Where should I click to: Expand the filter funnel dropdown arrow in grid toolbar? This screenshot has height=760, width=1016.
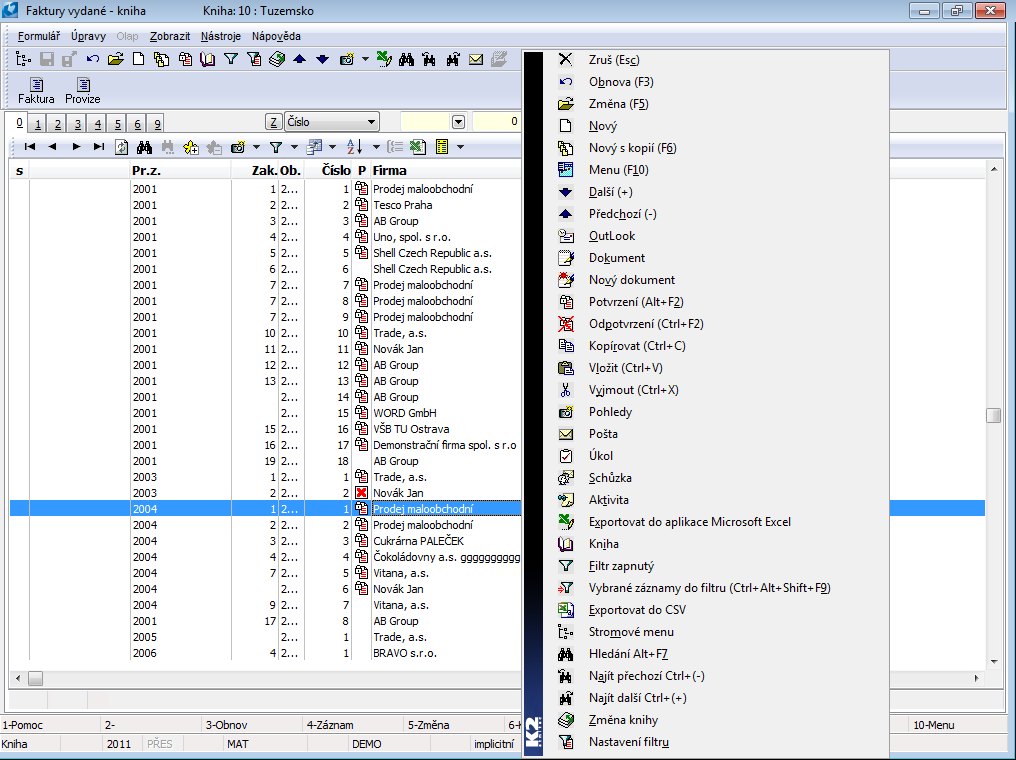(x=294, y=147)
